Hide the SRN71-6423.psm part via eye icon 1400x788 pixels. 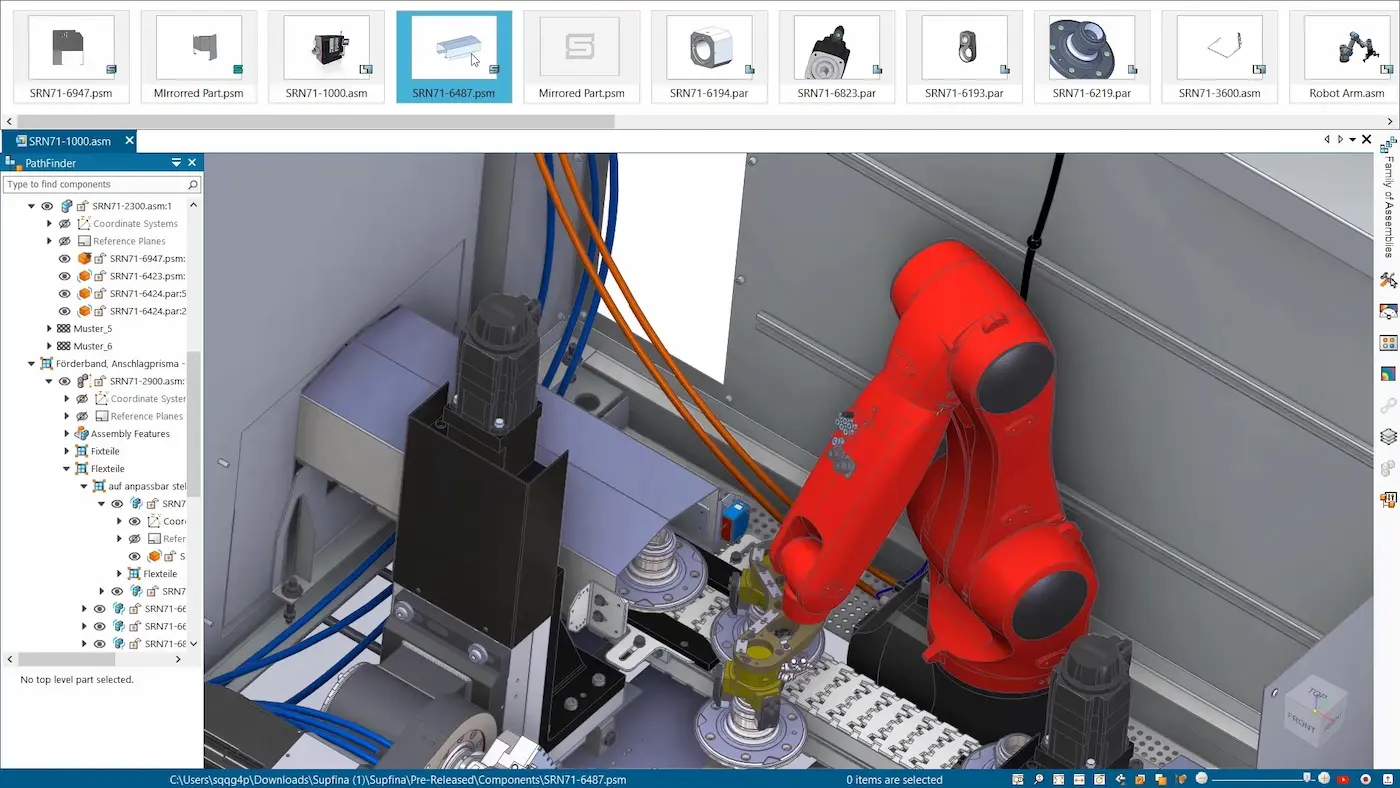[65, 276]
